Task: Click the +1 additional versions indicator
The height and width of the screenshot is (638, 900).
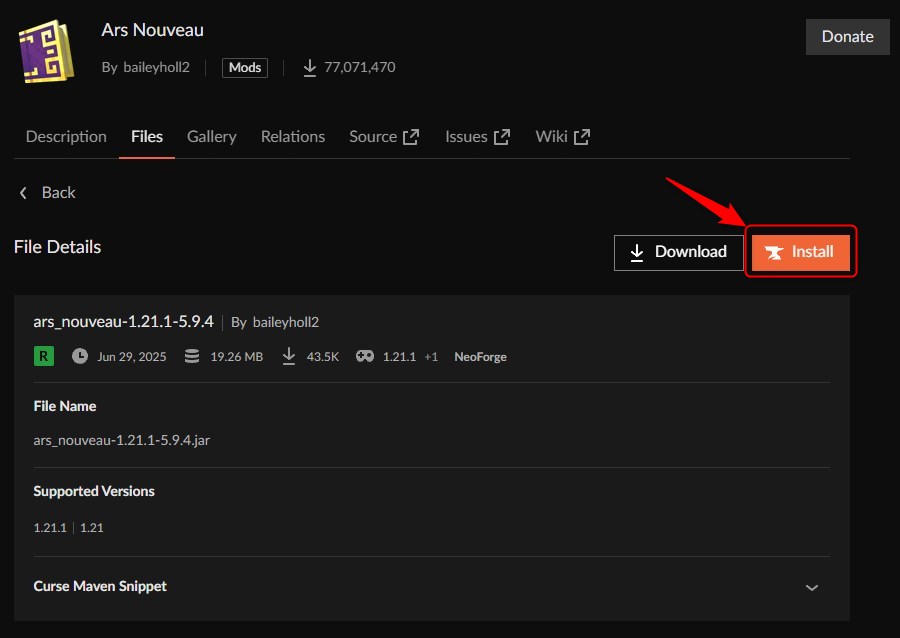Action: [x=431, y=357]
